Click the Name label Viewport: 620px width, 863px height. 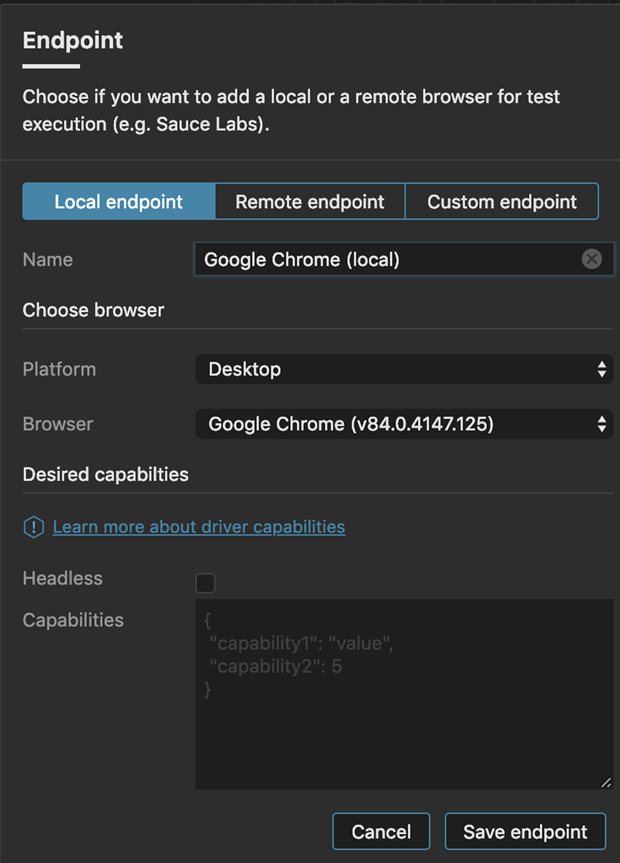47,259
